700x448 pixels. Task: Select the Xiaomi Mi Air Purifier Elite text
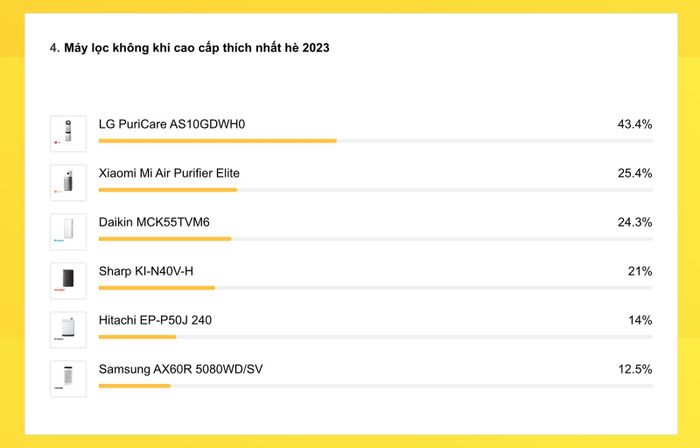169,173
